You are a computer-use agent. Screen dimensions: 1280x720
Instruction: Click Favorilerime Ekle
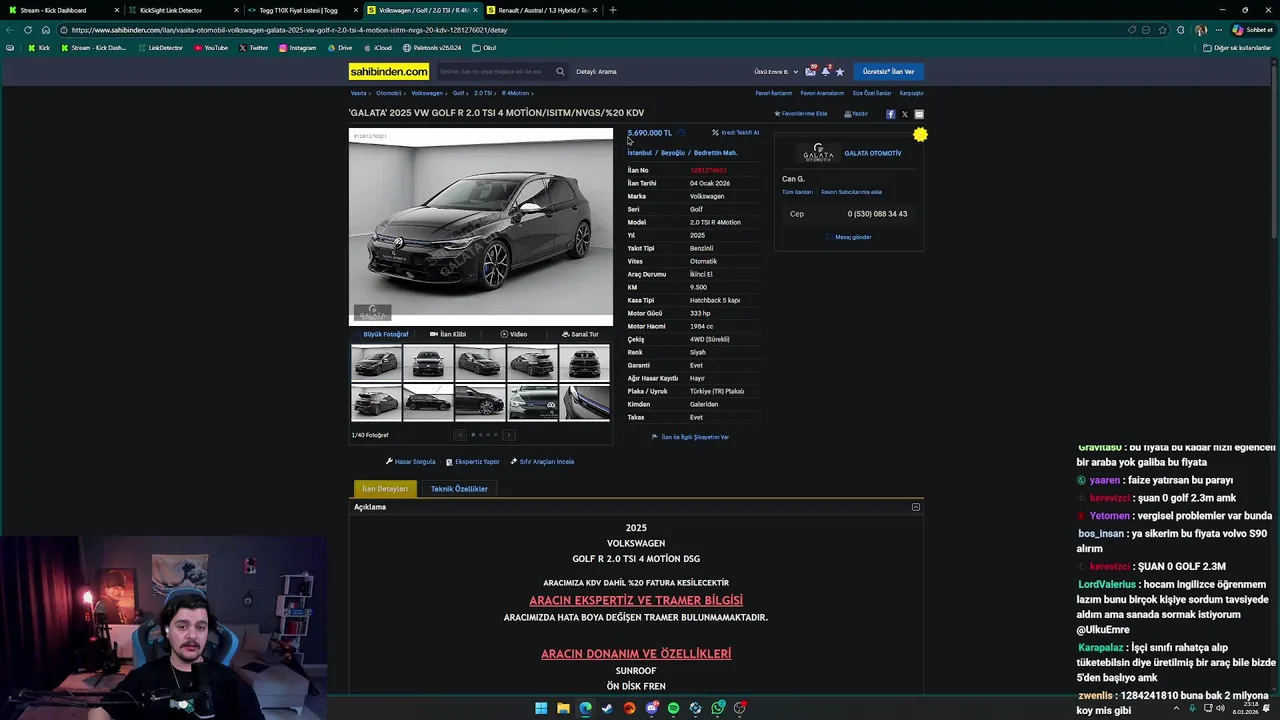pos(801,114)
